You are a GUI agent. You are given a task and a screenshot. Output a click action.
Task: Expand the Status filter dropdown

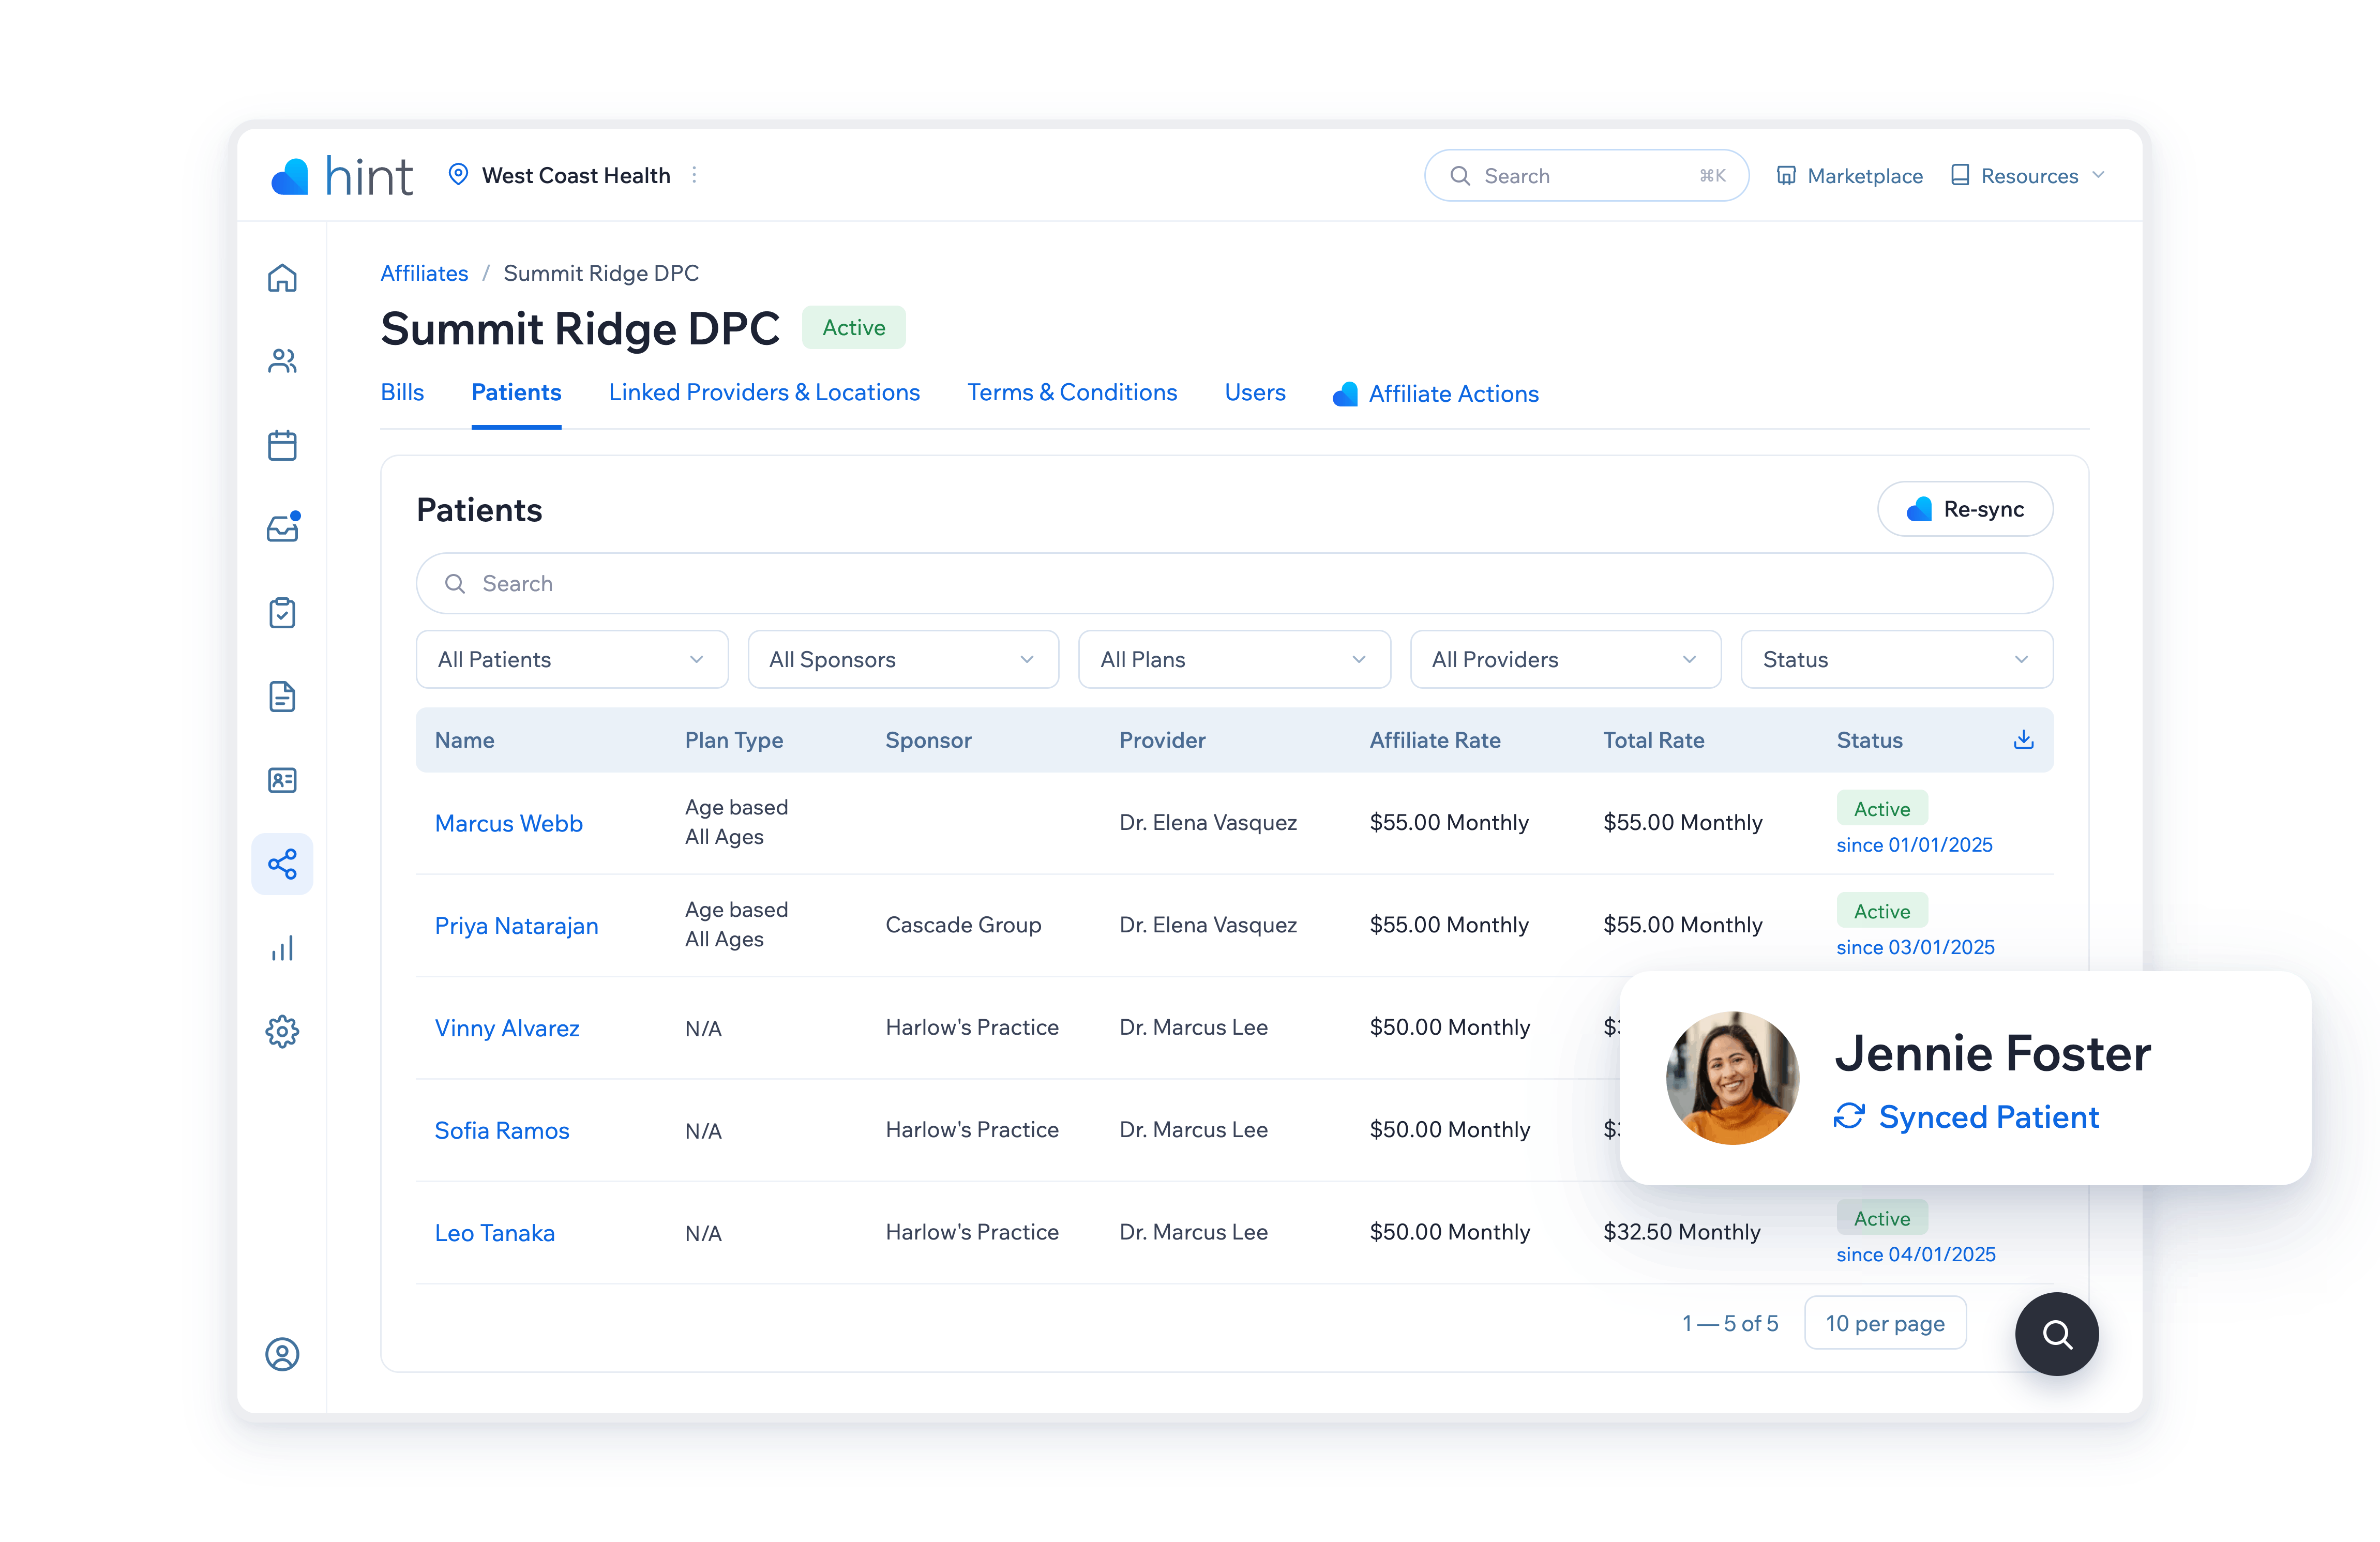click(1896, 659)
